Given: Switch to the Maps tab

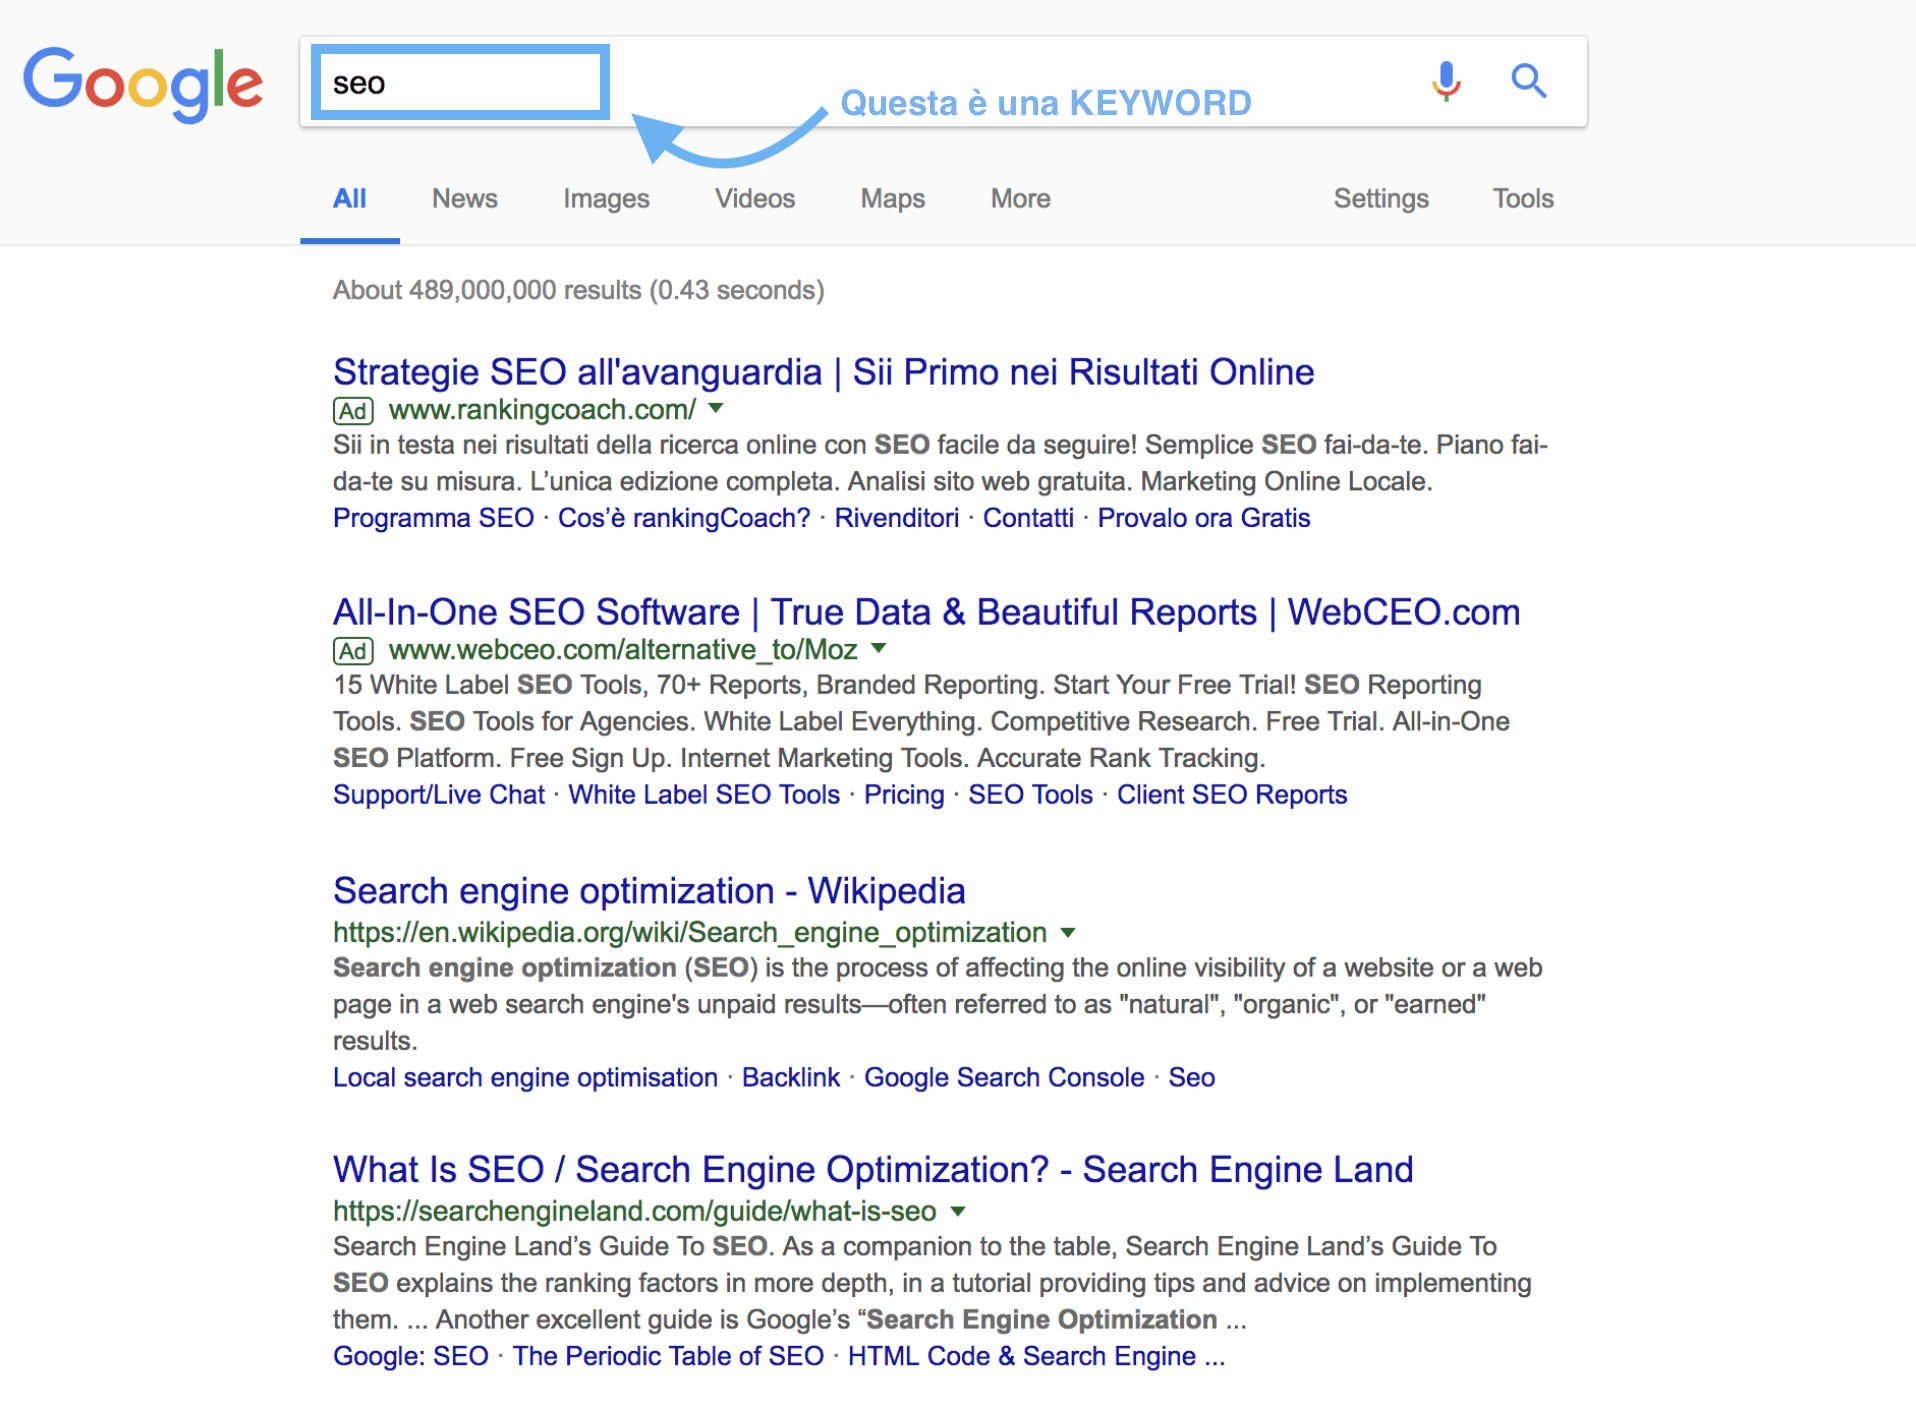Looking at the screenshot, I should 891,198.
